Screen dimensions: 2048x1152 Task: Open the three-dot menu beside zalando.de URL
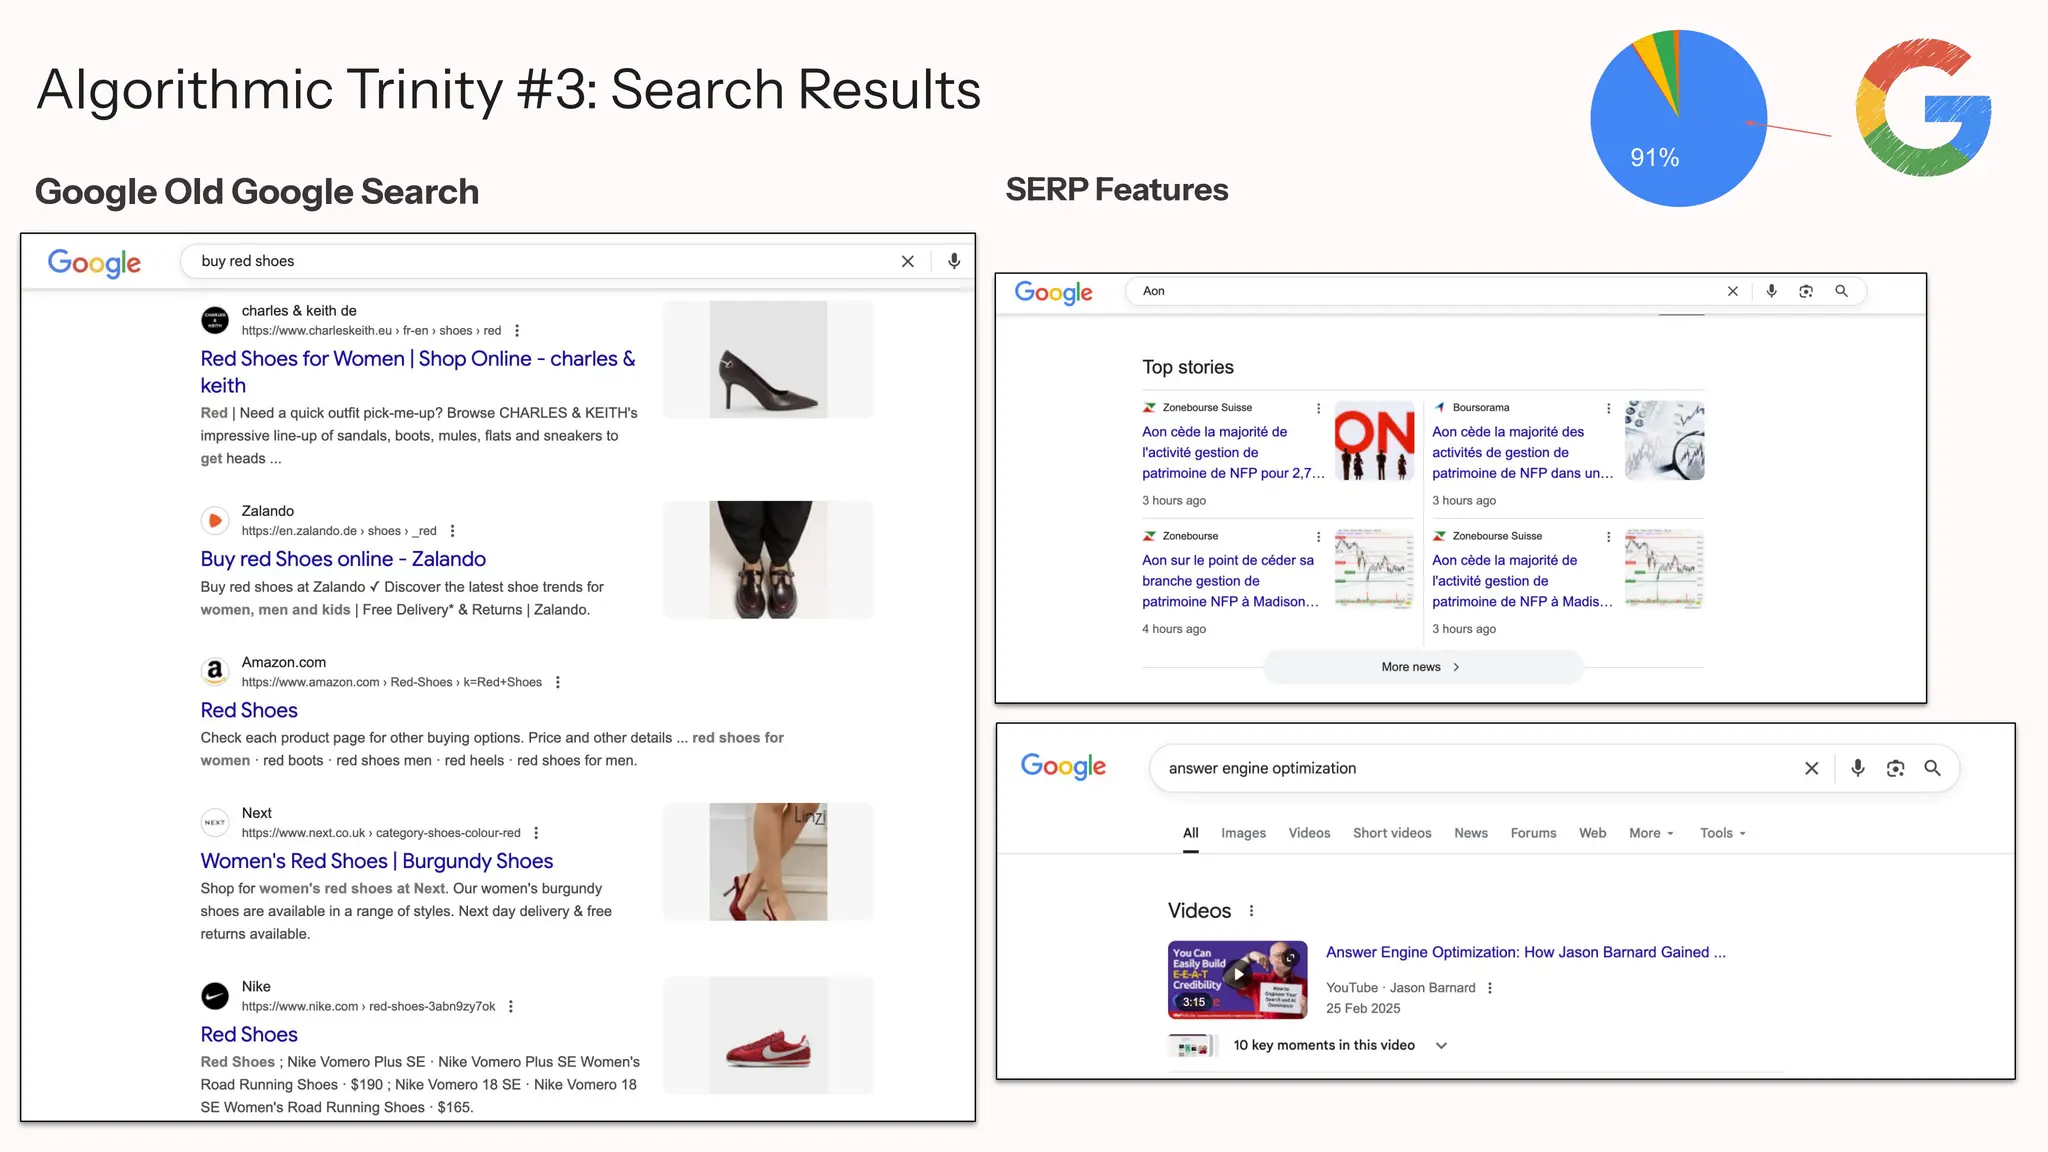[x=453, y=531]
